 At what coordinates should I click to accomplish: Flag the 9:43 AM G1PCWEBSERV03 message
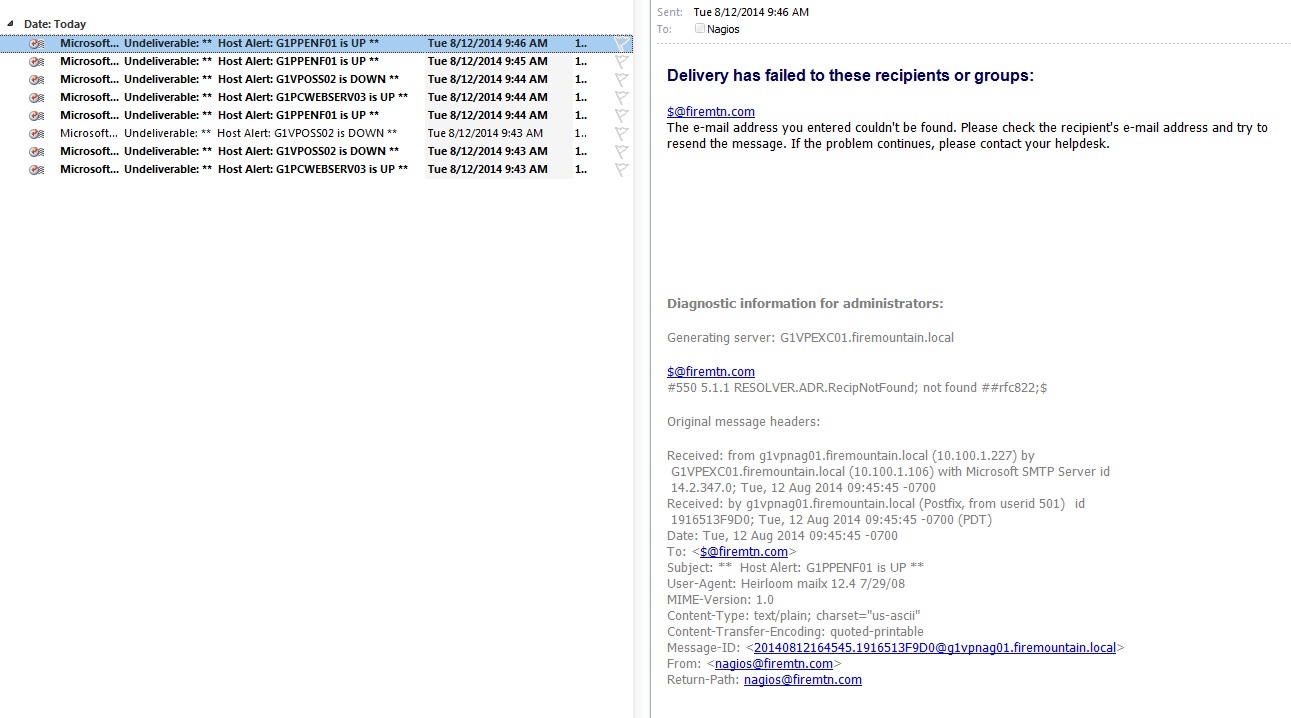pyautogui.click(x=621, y=170)
